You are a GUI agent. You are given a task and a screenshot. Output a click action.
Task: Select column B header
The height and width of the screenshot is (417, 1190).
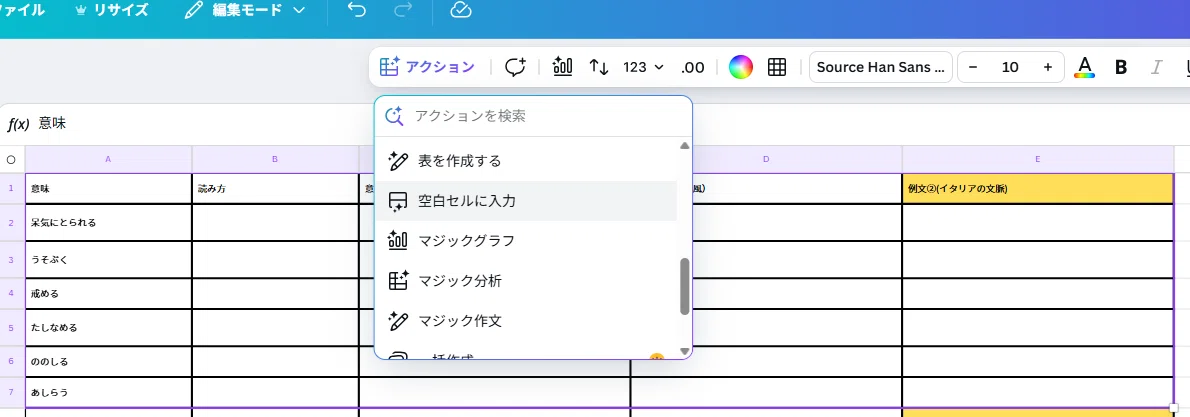click(x=275, y=160)
